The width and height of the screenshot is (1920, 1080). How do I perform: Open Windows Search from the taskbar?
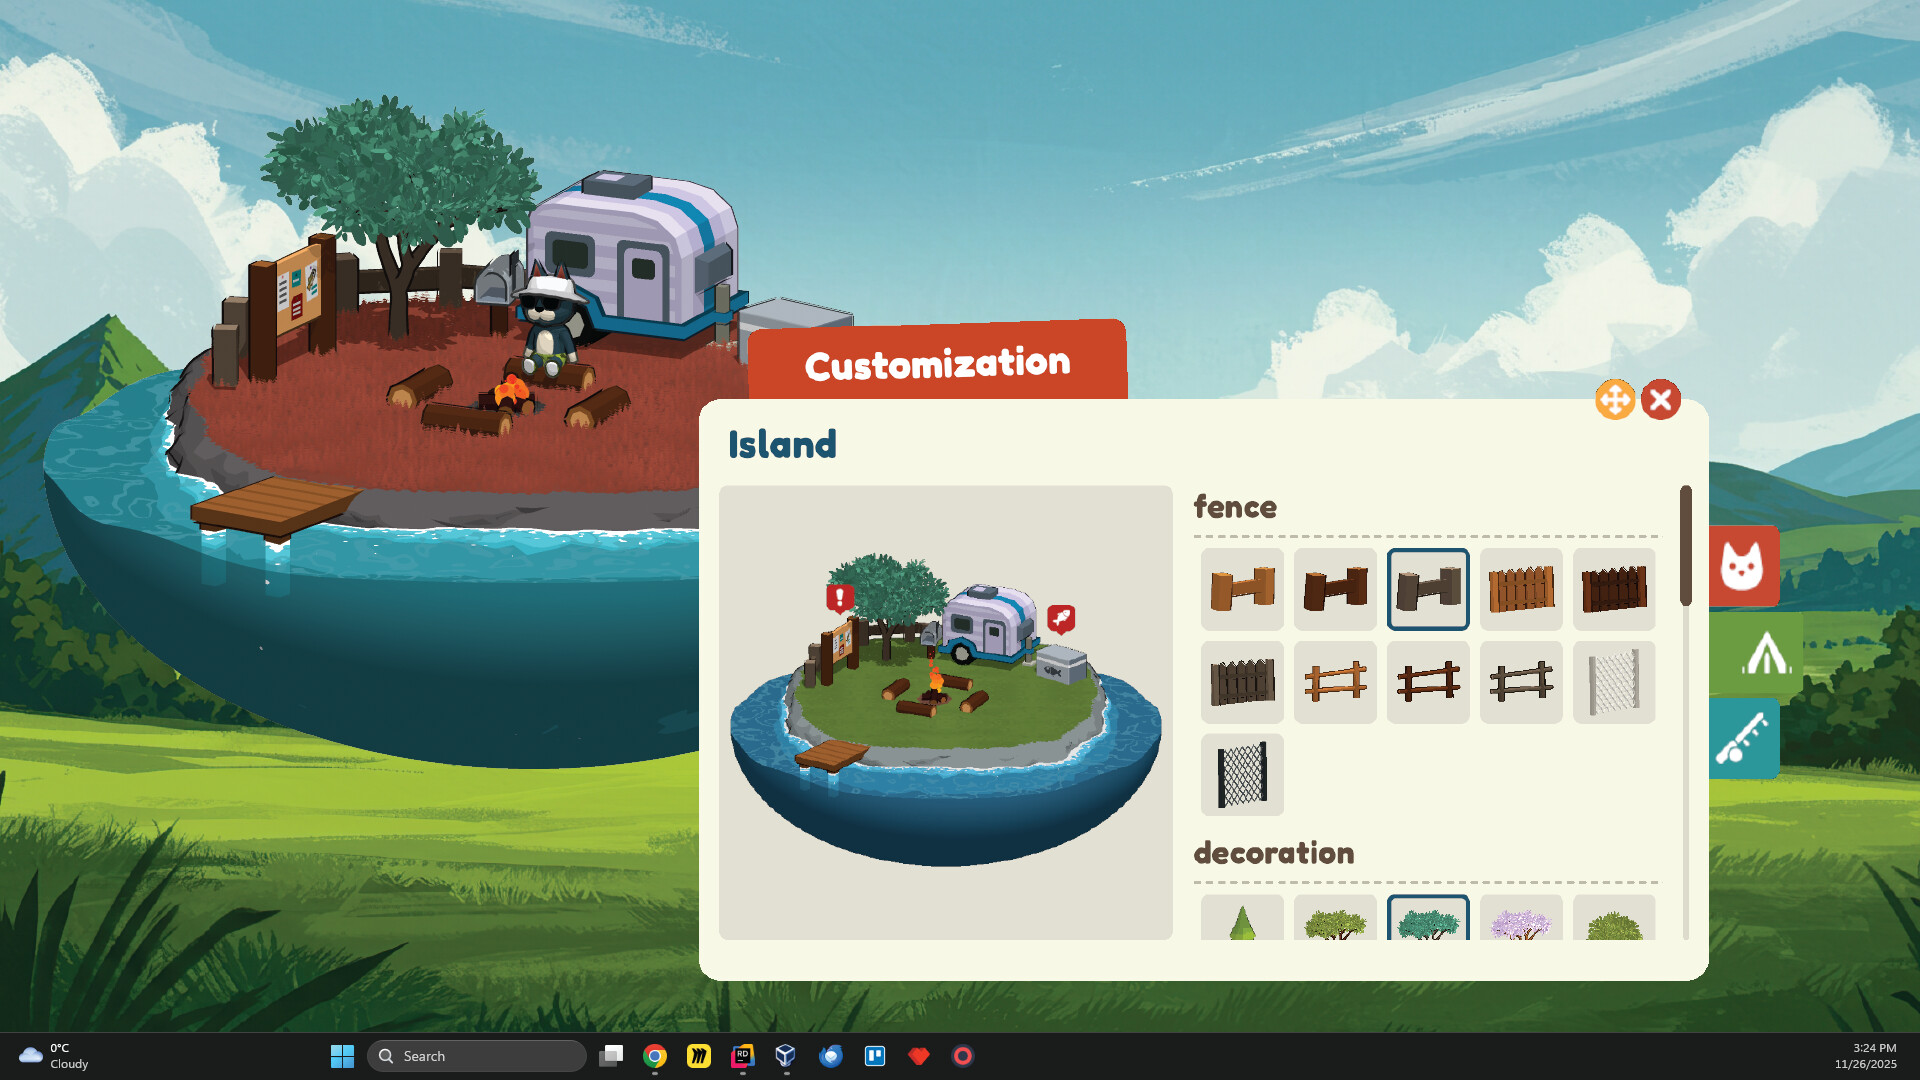click(477, 1056)
